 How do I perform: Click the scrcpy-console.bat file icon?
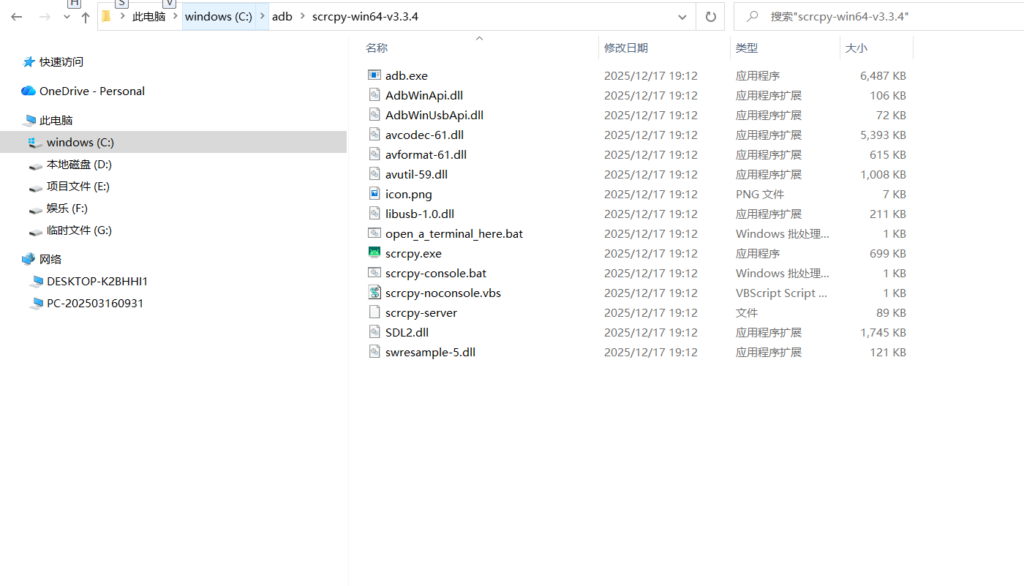click(x=374, y=272)
